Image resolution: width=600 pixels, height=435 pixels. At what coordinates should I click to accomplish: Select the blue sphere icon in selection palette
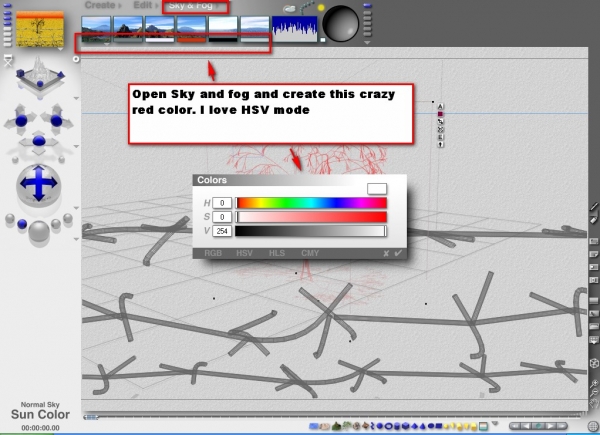coord(380,426)
